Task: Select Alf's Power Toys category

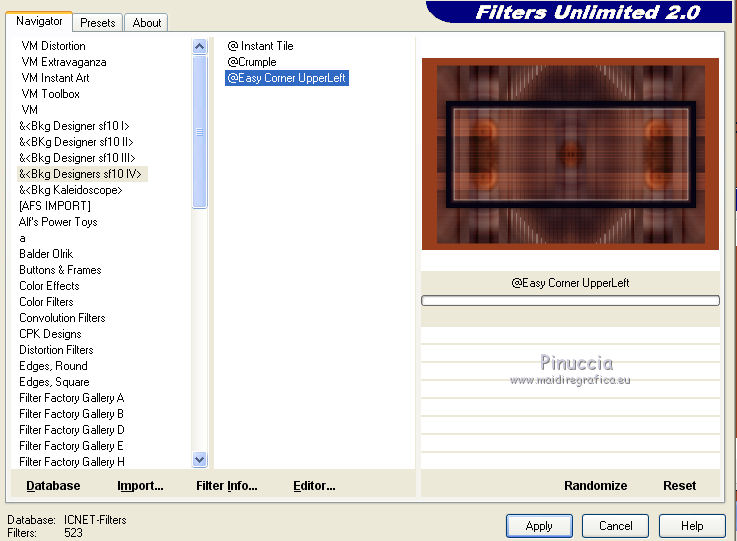Action: point(58,222)
